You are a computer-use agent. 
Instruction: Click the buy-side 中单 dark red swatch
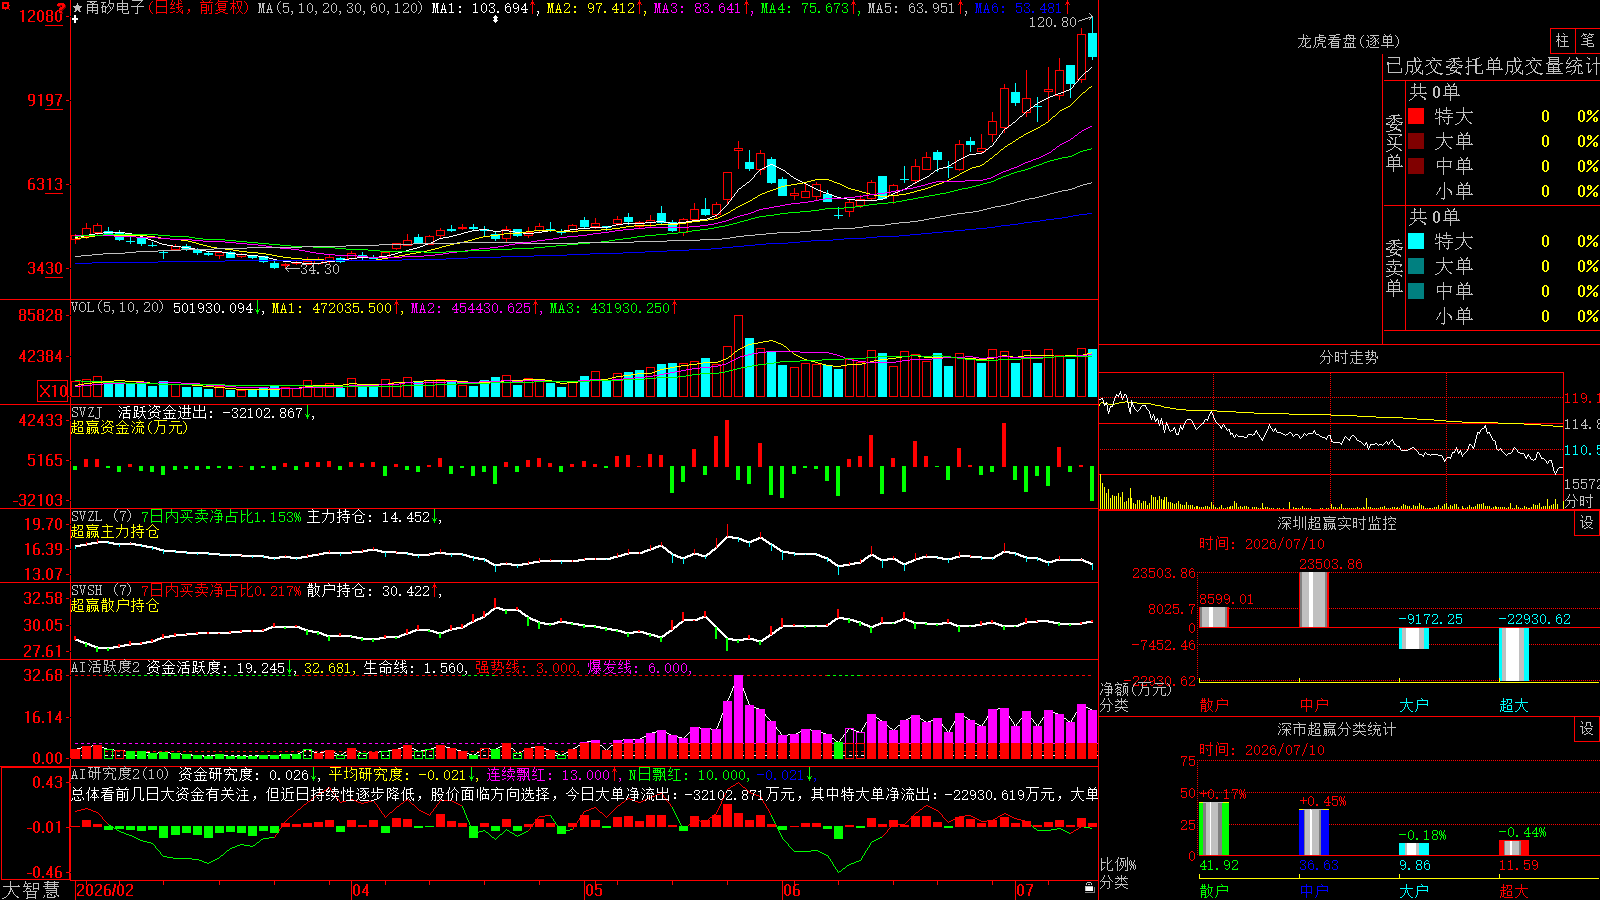(1416, 166)
